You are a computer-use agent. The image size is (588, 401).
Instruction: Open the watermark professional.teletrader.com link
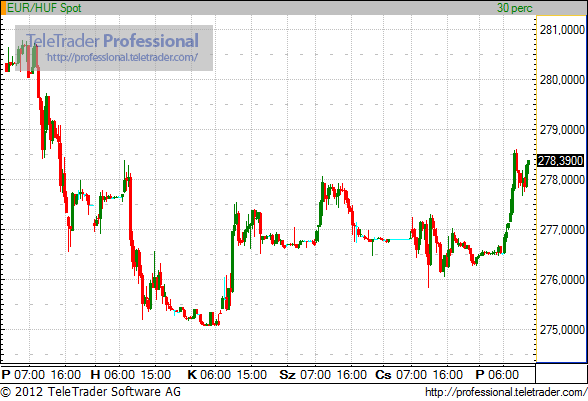point(122,57)
